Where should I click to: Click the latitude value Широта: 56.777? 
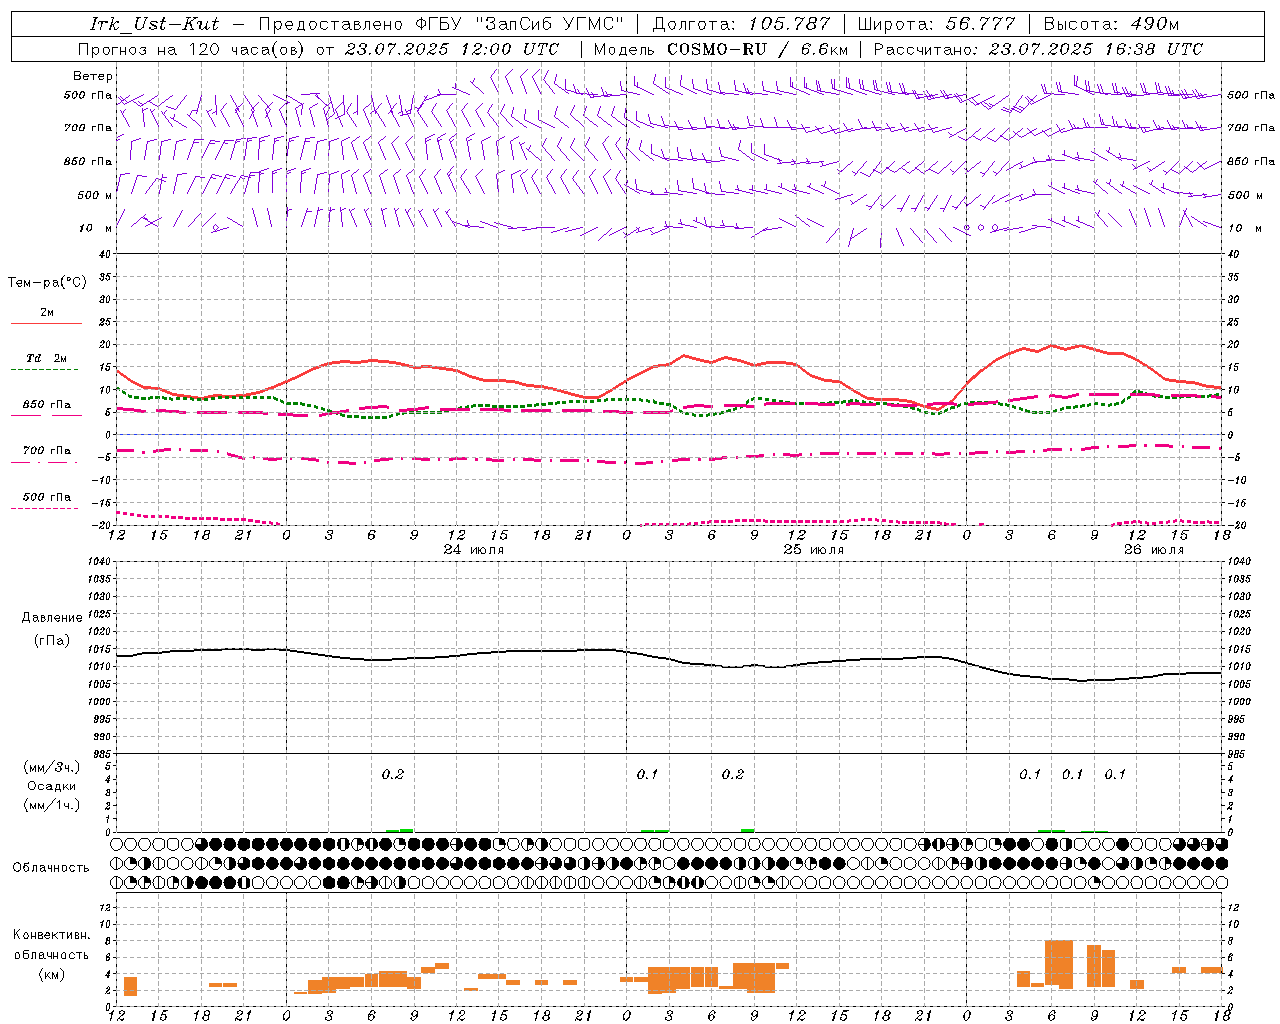[x=936, y=24]
